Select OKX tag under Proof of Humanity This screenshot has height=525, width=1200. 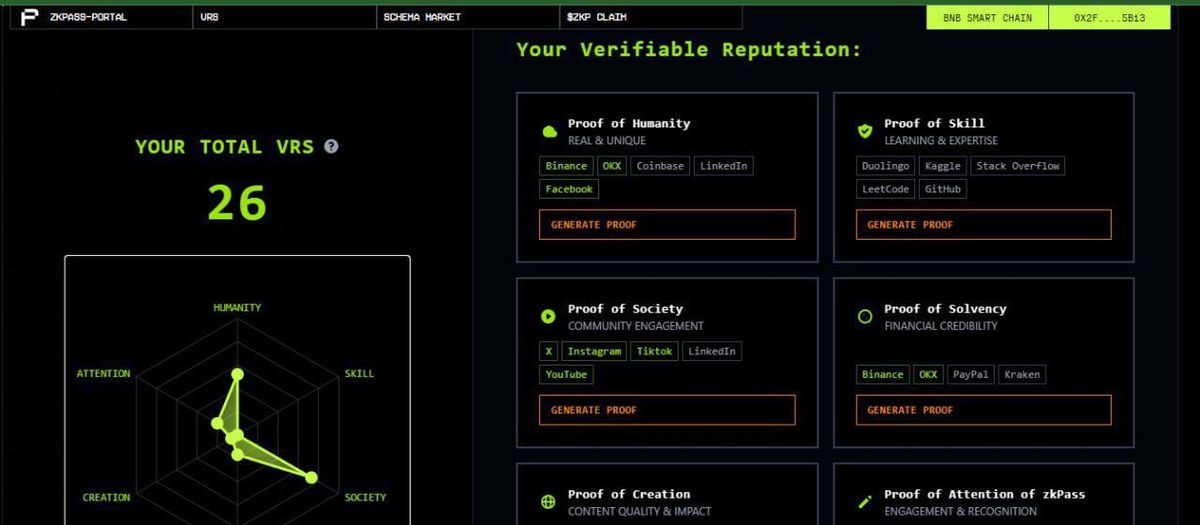pyautogui.click(x=611, y=166)
